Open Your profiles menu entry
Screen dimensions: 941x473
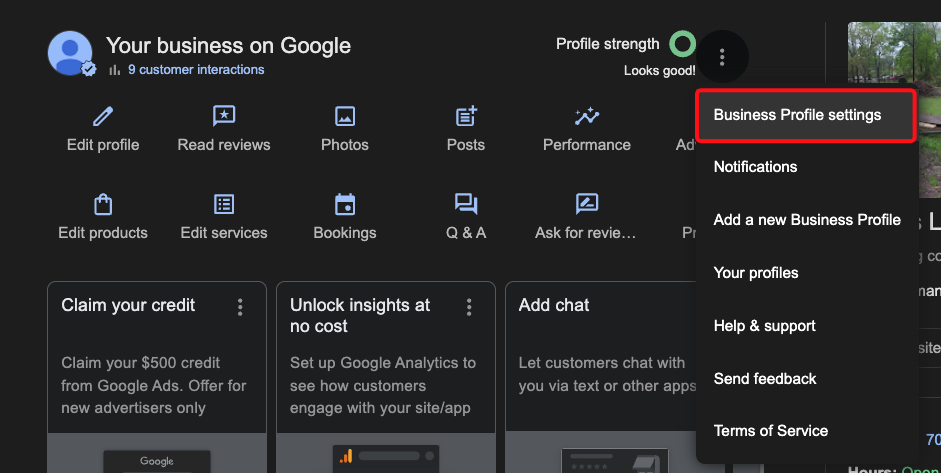755,273
